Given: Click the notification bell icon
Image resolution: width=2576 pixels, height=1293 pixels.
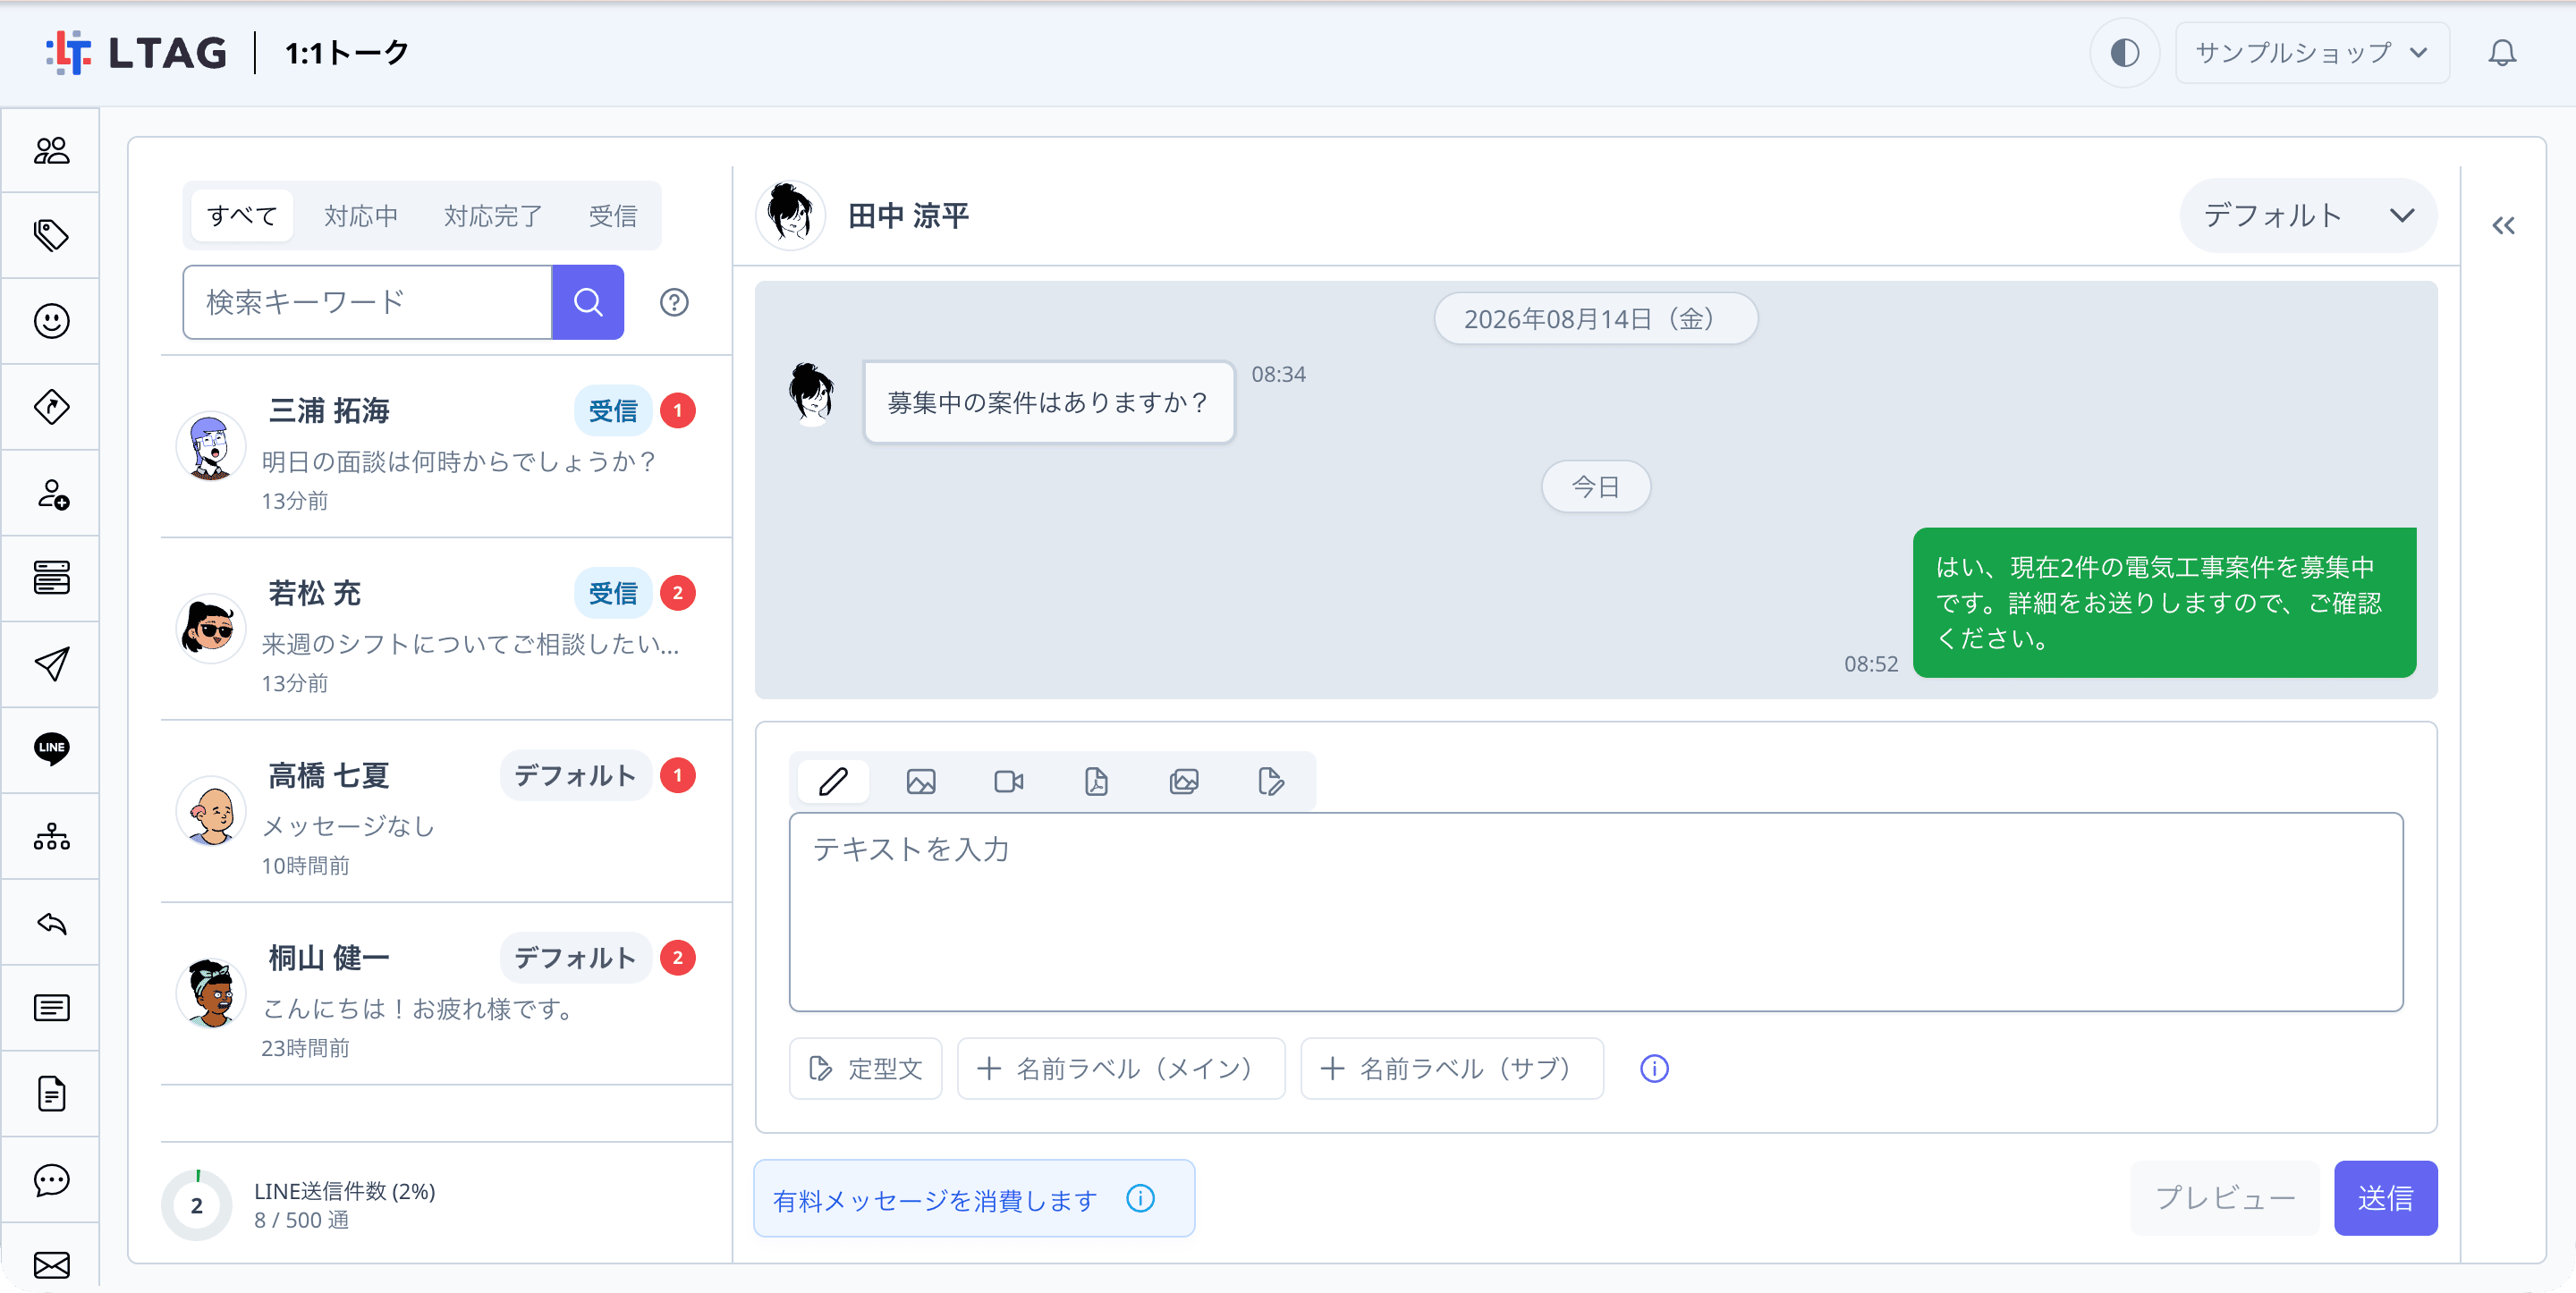Looking at the screenshot, I should (2501, 53).
